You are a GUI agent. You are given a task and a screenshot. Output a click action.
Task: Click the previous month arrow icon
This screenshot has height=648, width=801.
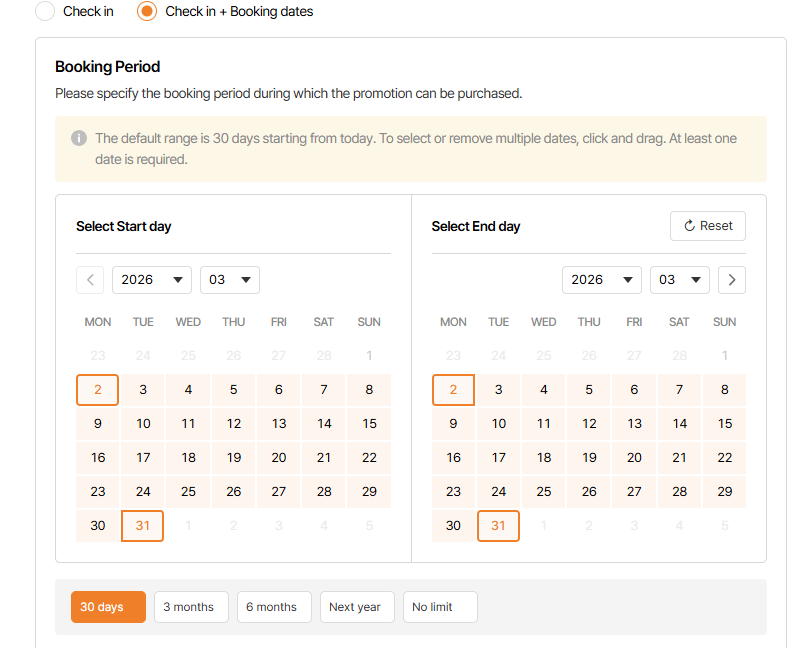click(x=90, y=280)
